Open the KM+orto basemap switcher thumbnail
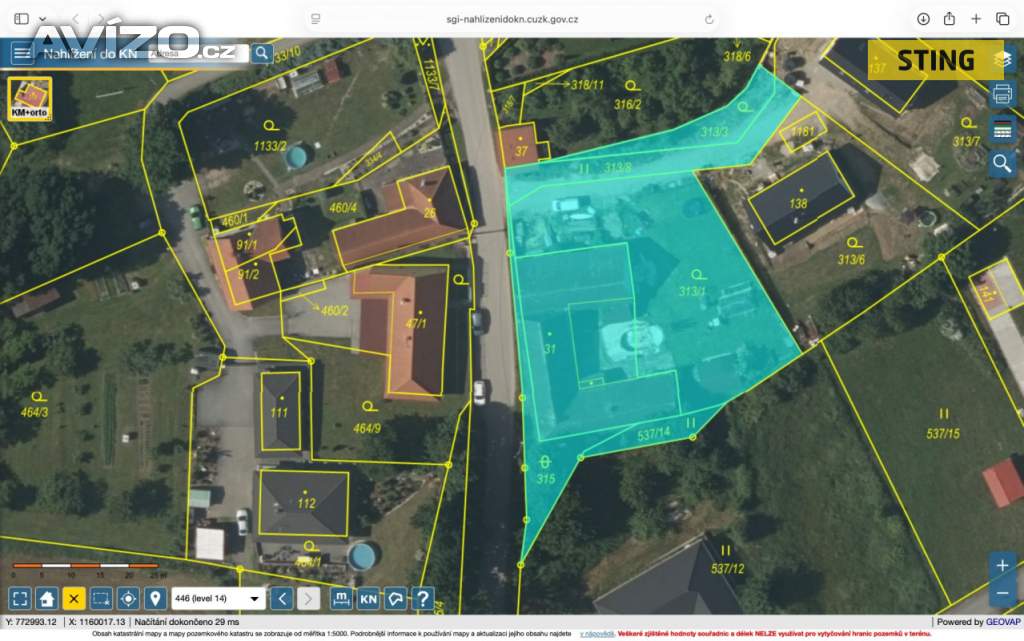 click(29, 99)
